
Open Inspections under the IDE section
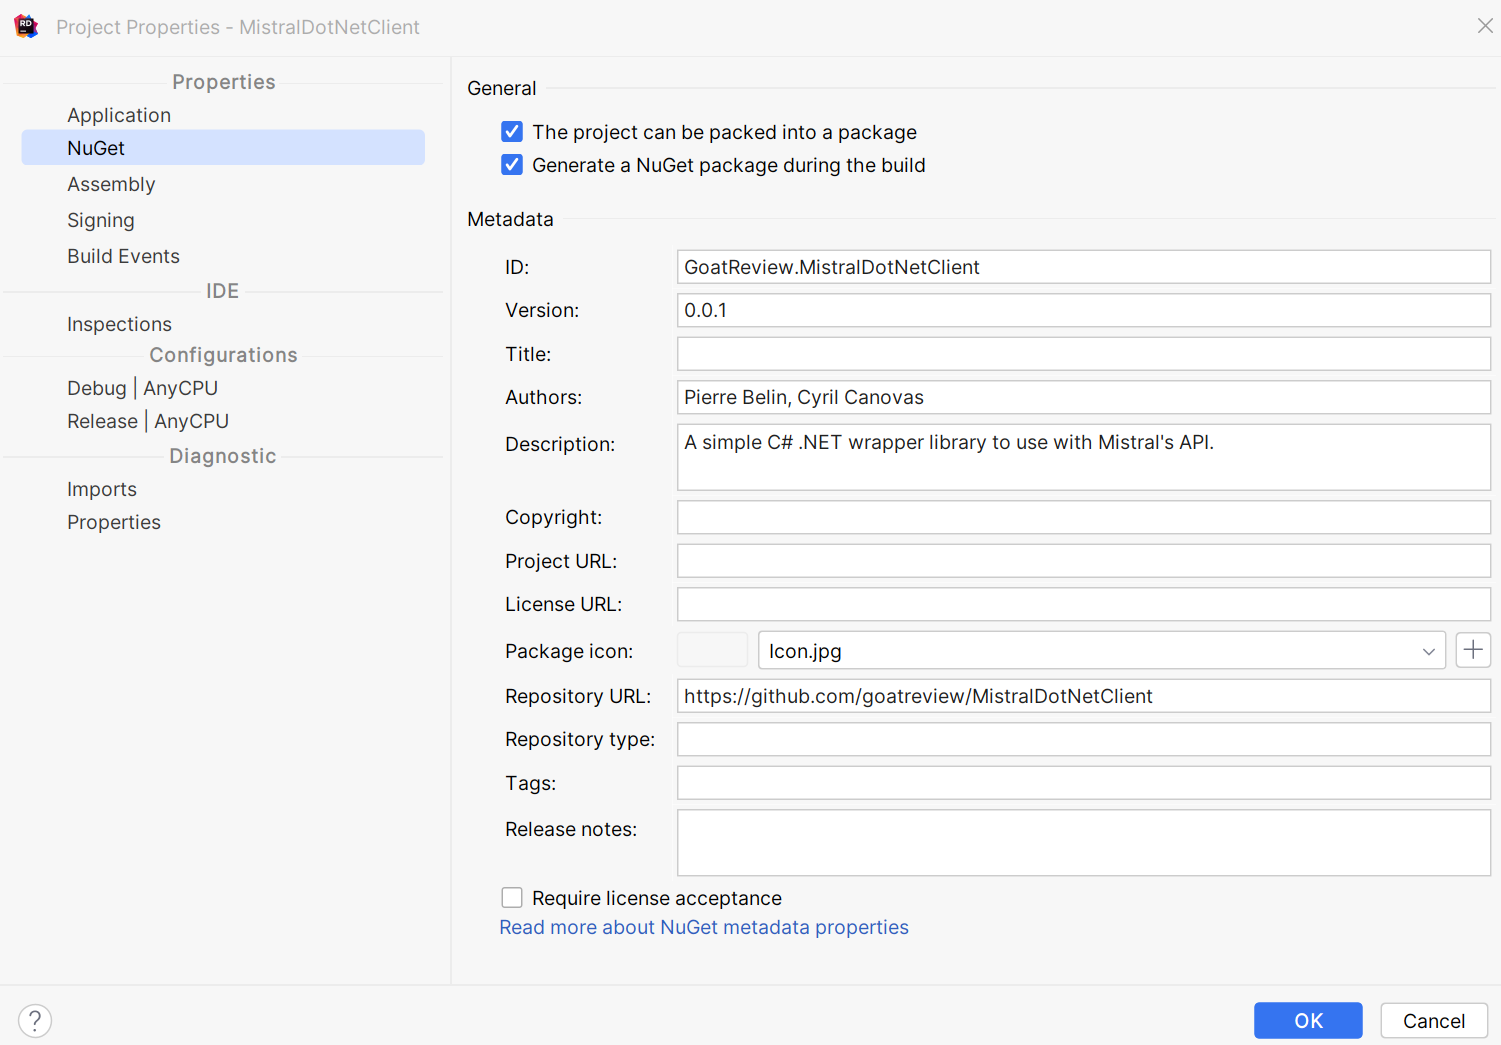119,323
